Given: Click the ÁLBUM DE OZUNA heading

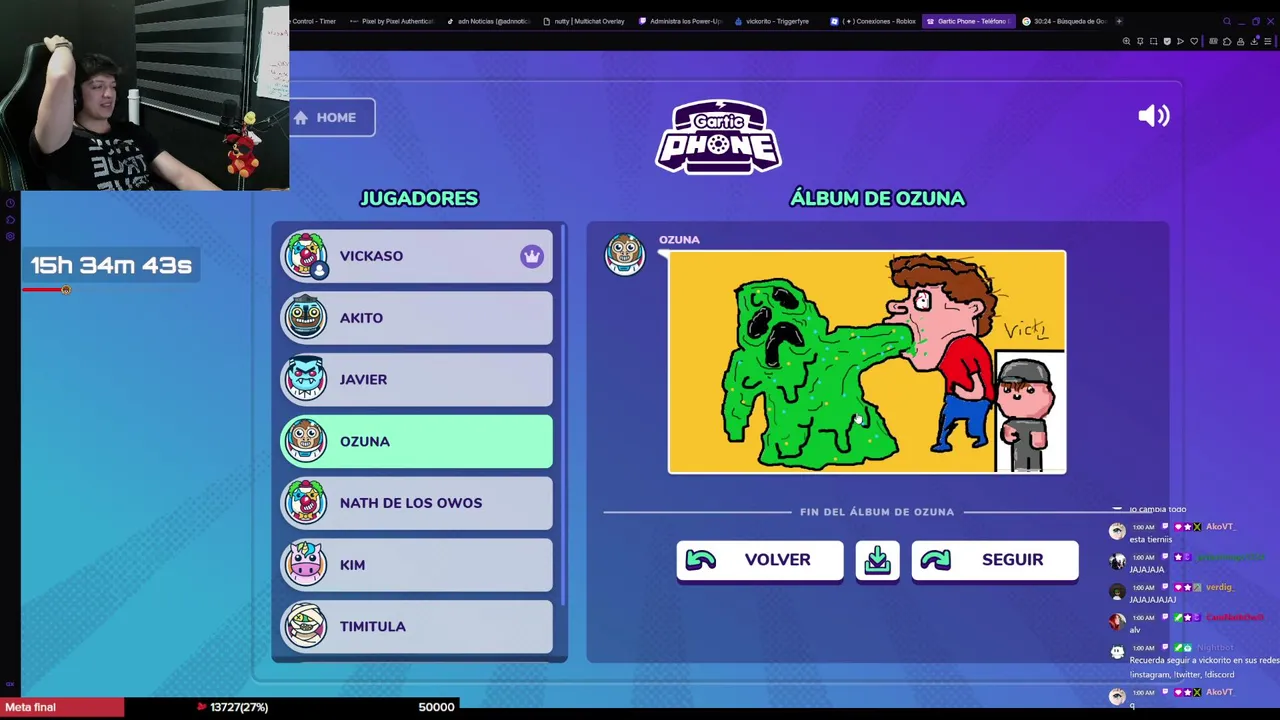Looking at the screenshot, I should click(877, 198).
